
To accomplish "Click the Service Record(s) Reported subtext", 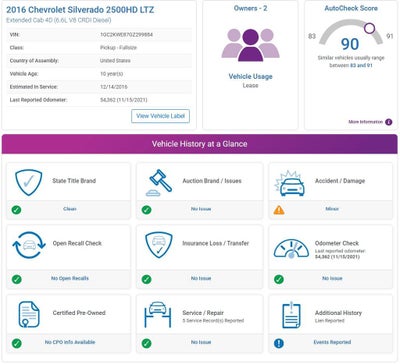I will point(213,321).
